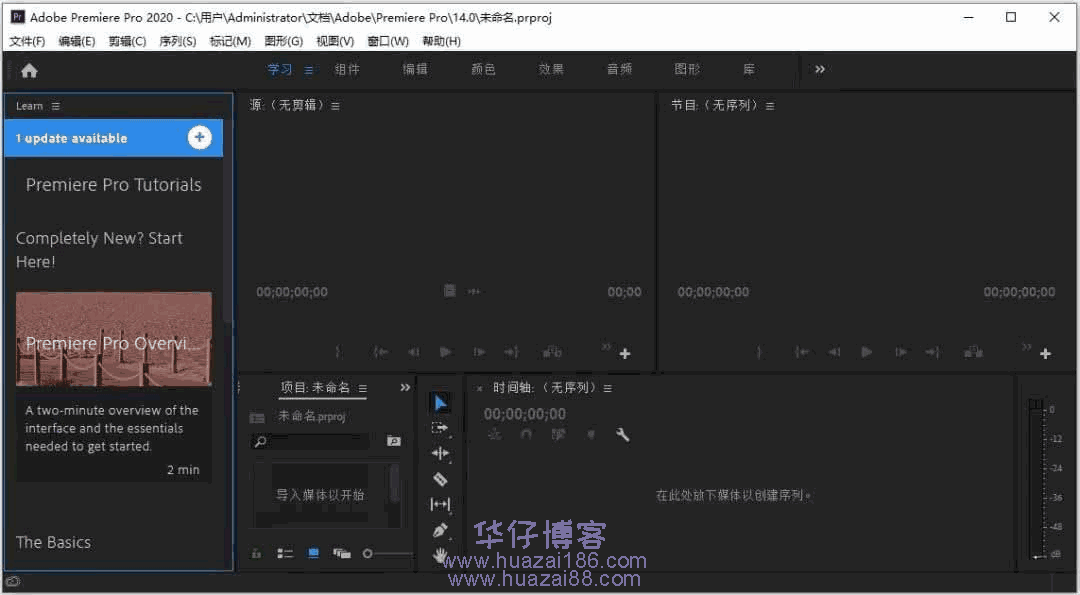The image size is (1080, 595).
Task: Open timeline display settings wrench
Action: point(623,435)
